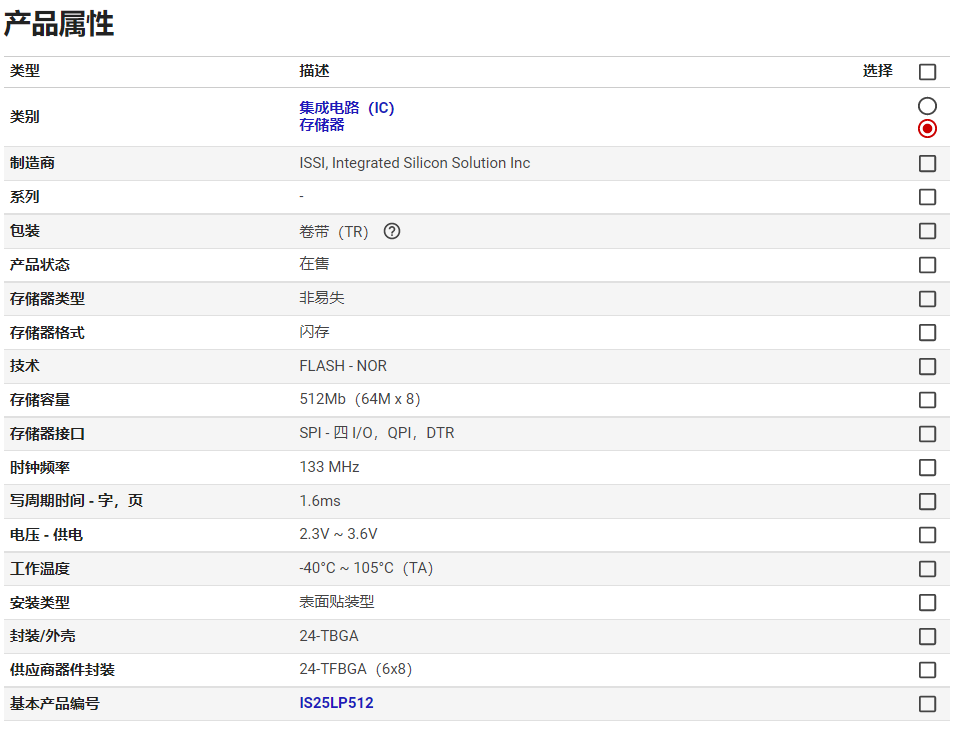This screenshot has width=969, height=733.
Task: Check the 制造商 ISSI checkbox
Action: click(927, 163)
